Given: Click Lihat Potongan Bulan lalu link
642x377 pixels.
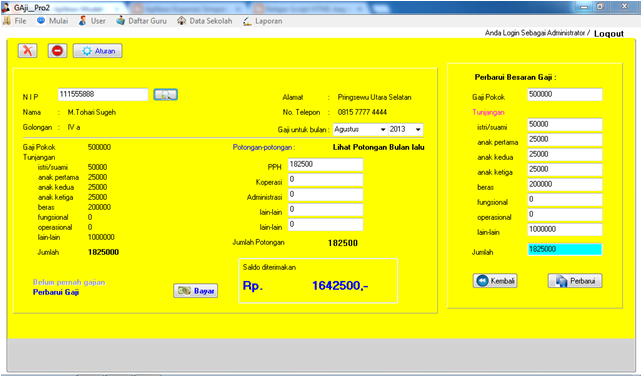Looking at the screenshot, I should click(x=378, y=147).
